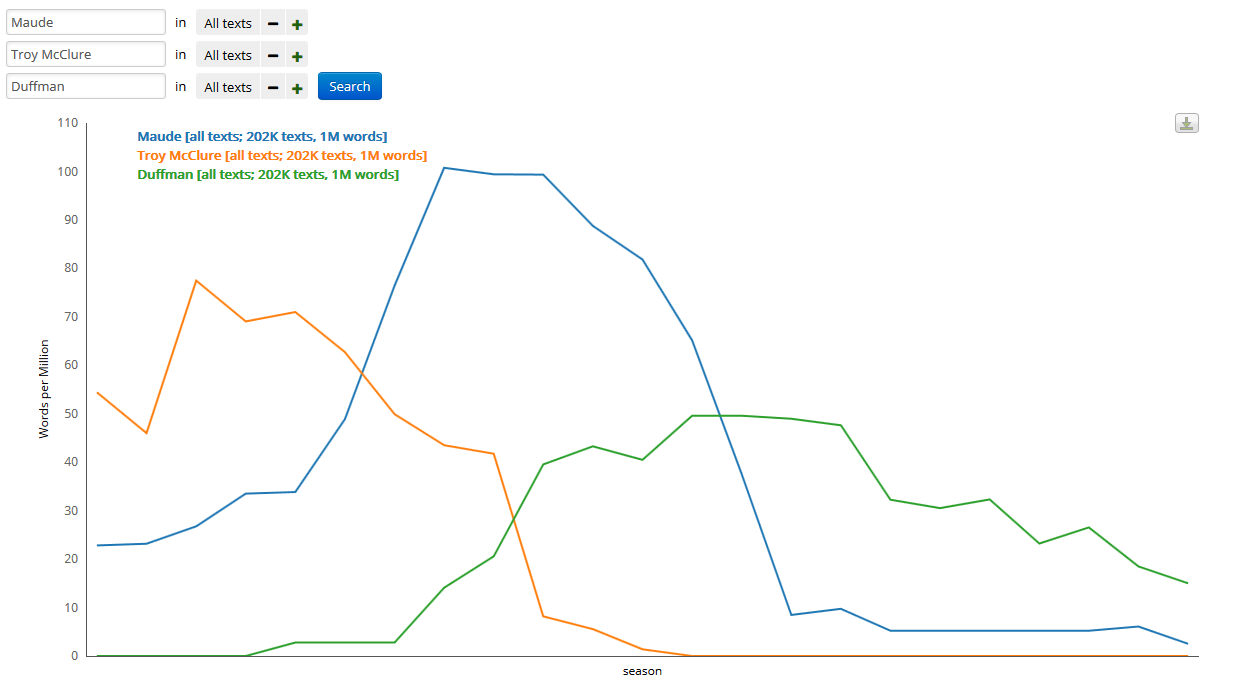
Task: Toggle the Troy McClure series via orange legend label
Action: tap(282, 155)
